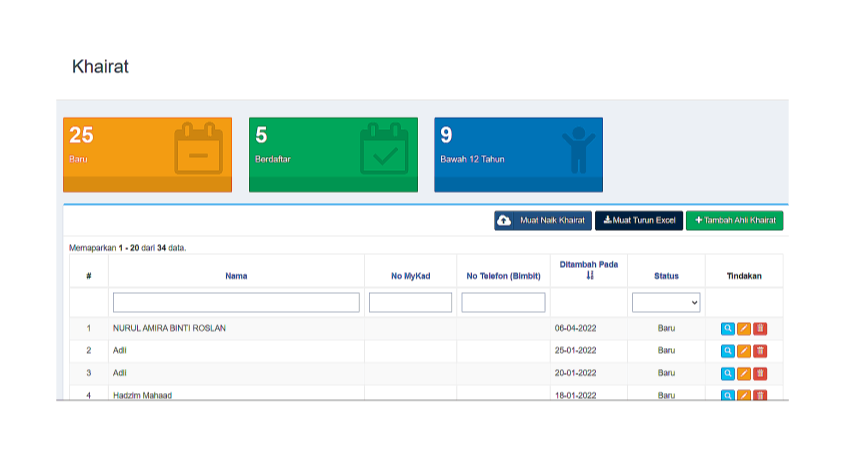Click the No Telefon filter input field
849x453 pixels.
(504, 303)
